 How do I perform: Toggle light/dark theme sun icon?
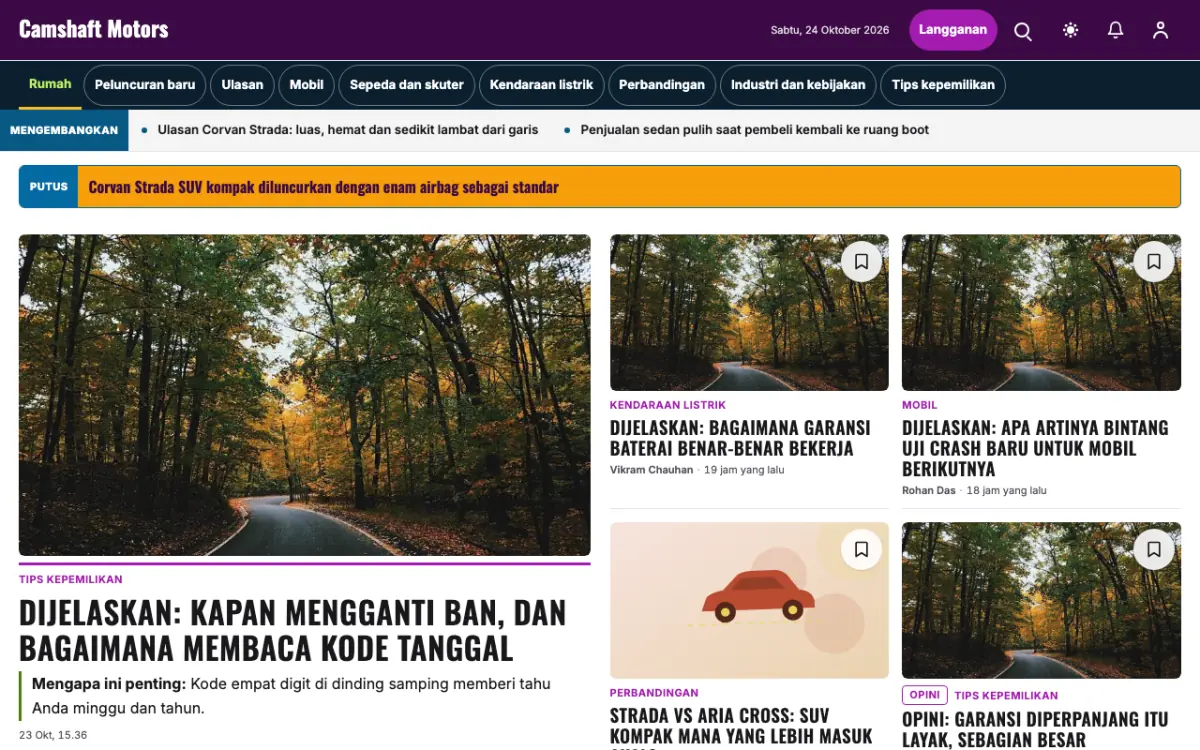(1070, 30)
